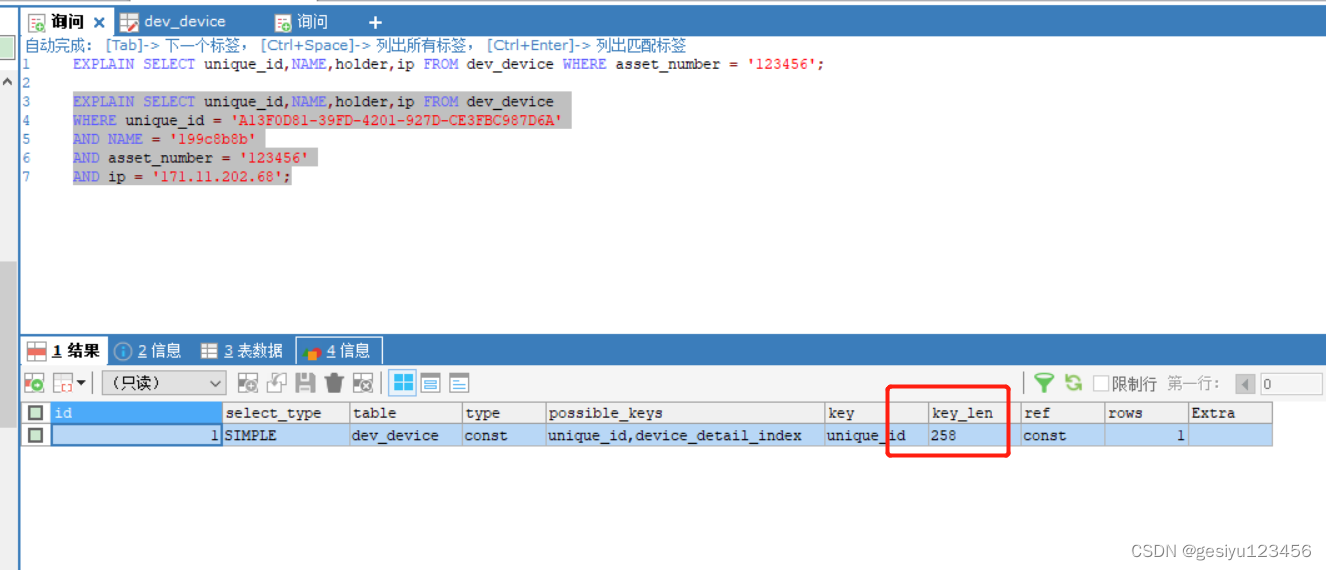
Task: Add a new tab with the plus button
Action: (x=375, y=22)
